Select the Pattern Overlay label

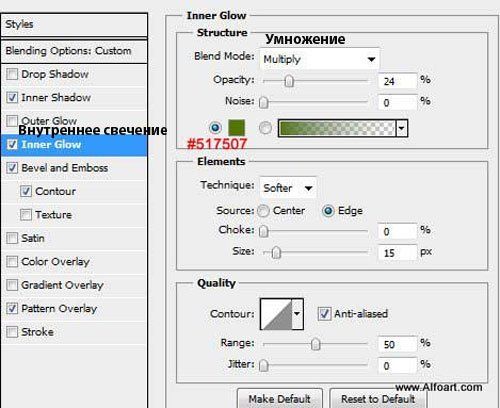pyautogui.click(x=59, y=308)
